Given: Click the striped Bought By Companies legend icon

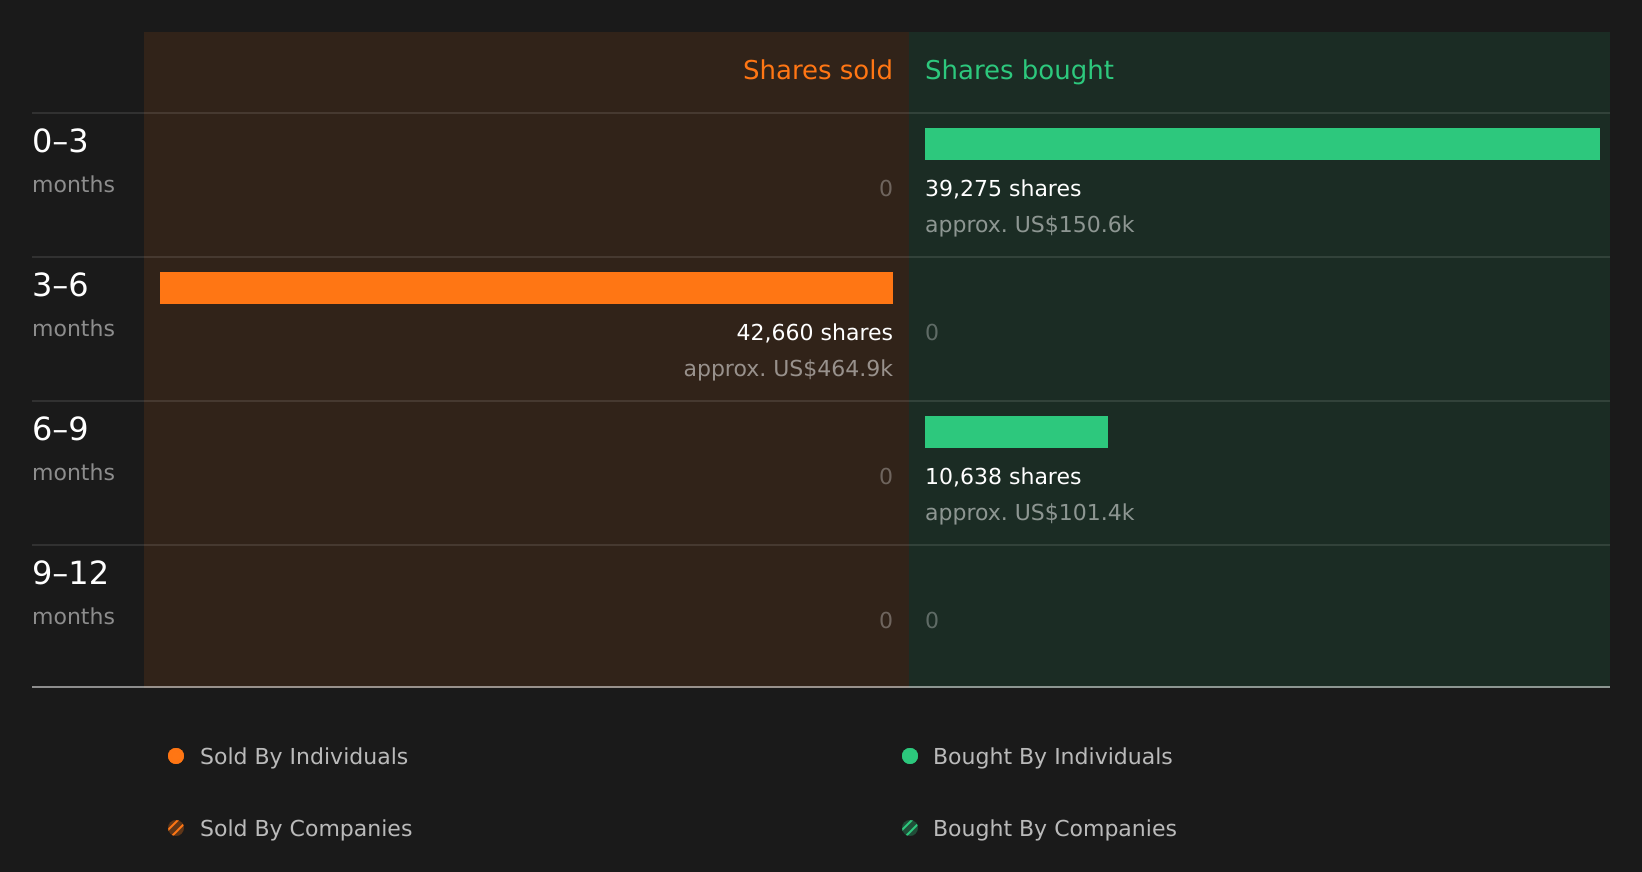Looking at the screenshot, I should pos(910,828).
